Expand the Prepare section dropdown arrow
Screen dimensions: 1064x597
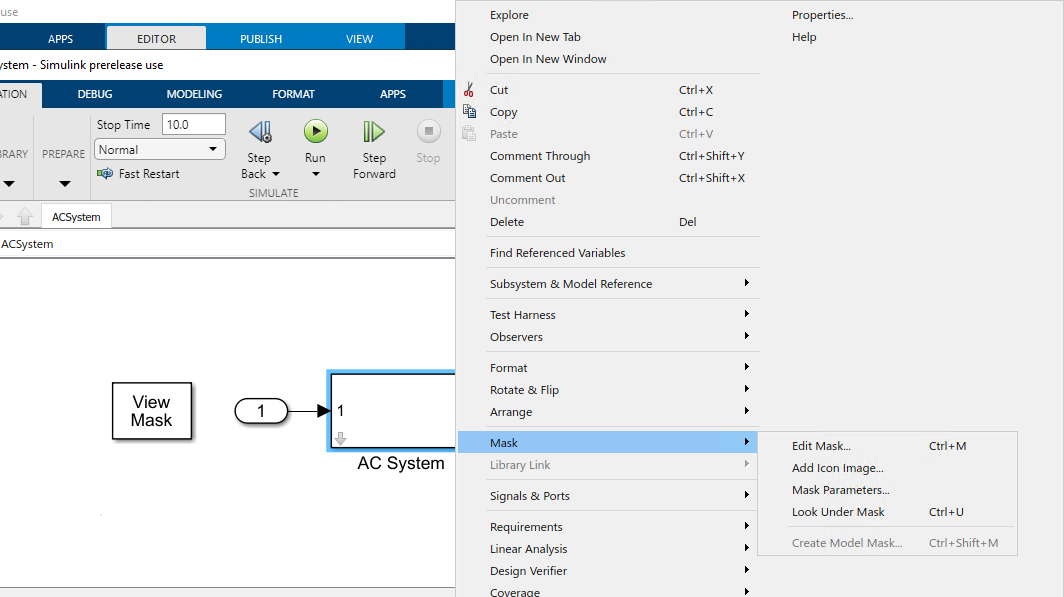point(64,184)
